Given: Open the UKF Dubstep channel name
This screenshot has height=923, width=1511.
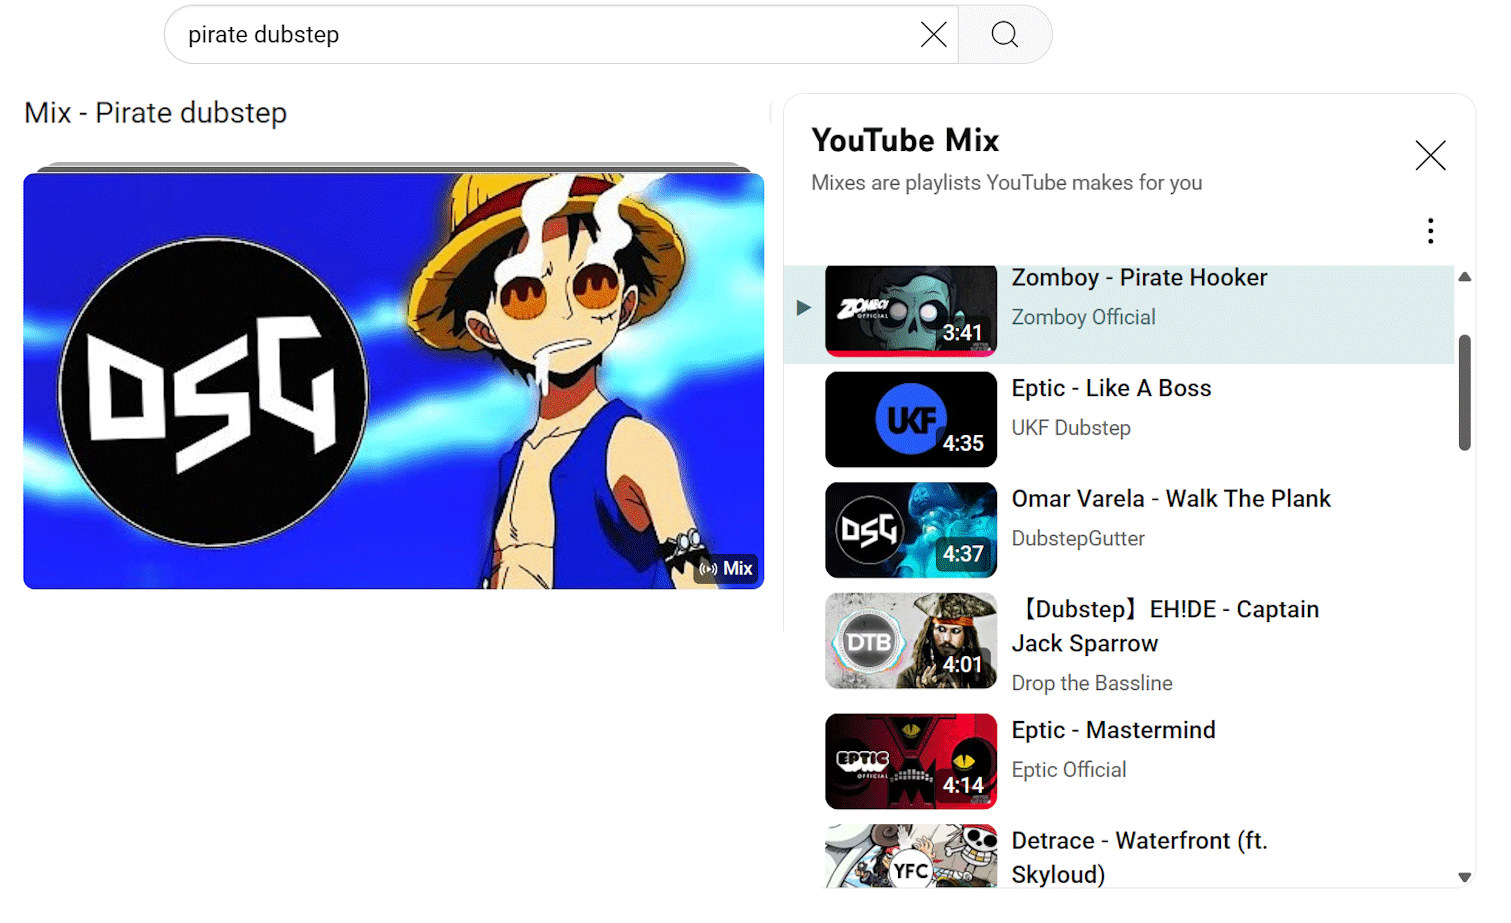Looking at the screenshot, I should click(x=1071, y=428).
